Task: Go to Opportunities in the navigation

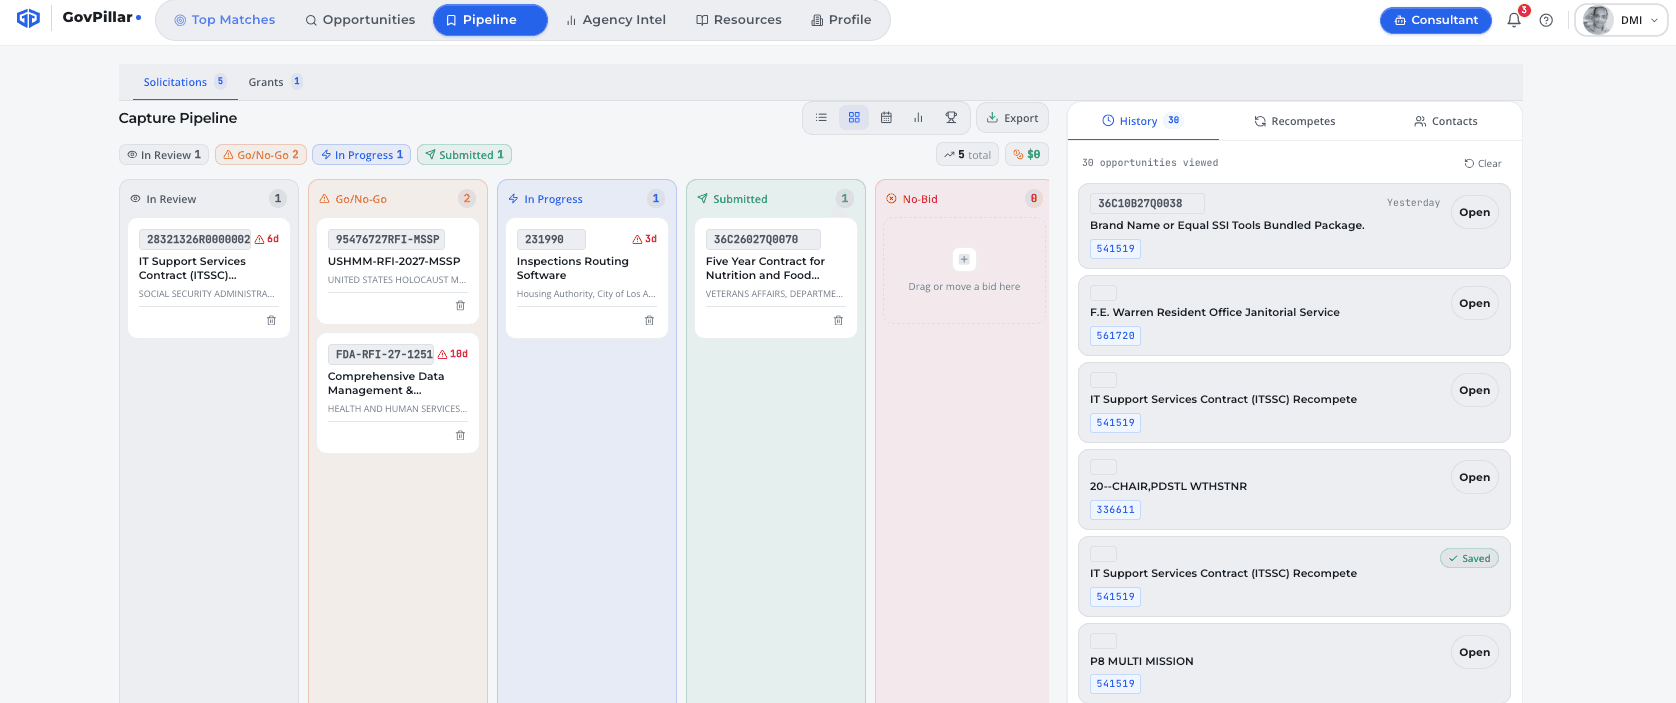Action: tap(360, 20)
